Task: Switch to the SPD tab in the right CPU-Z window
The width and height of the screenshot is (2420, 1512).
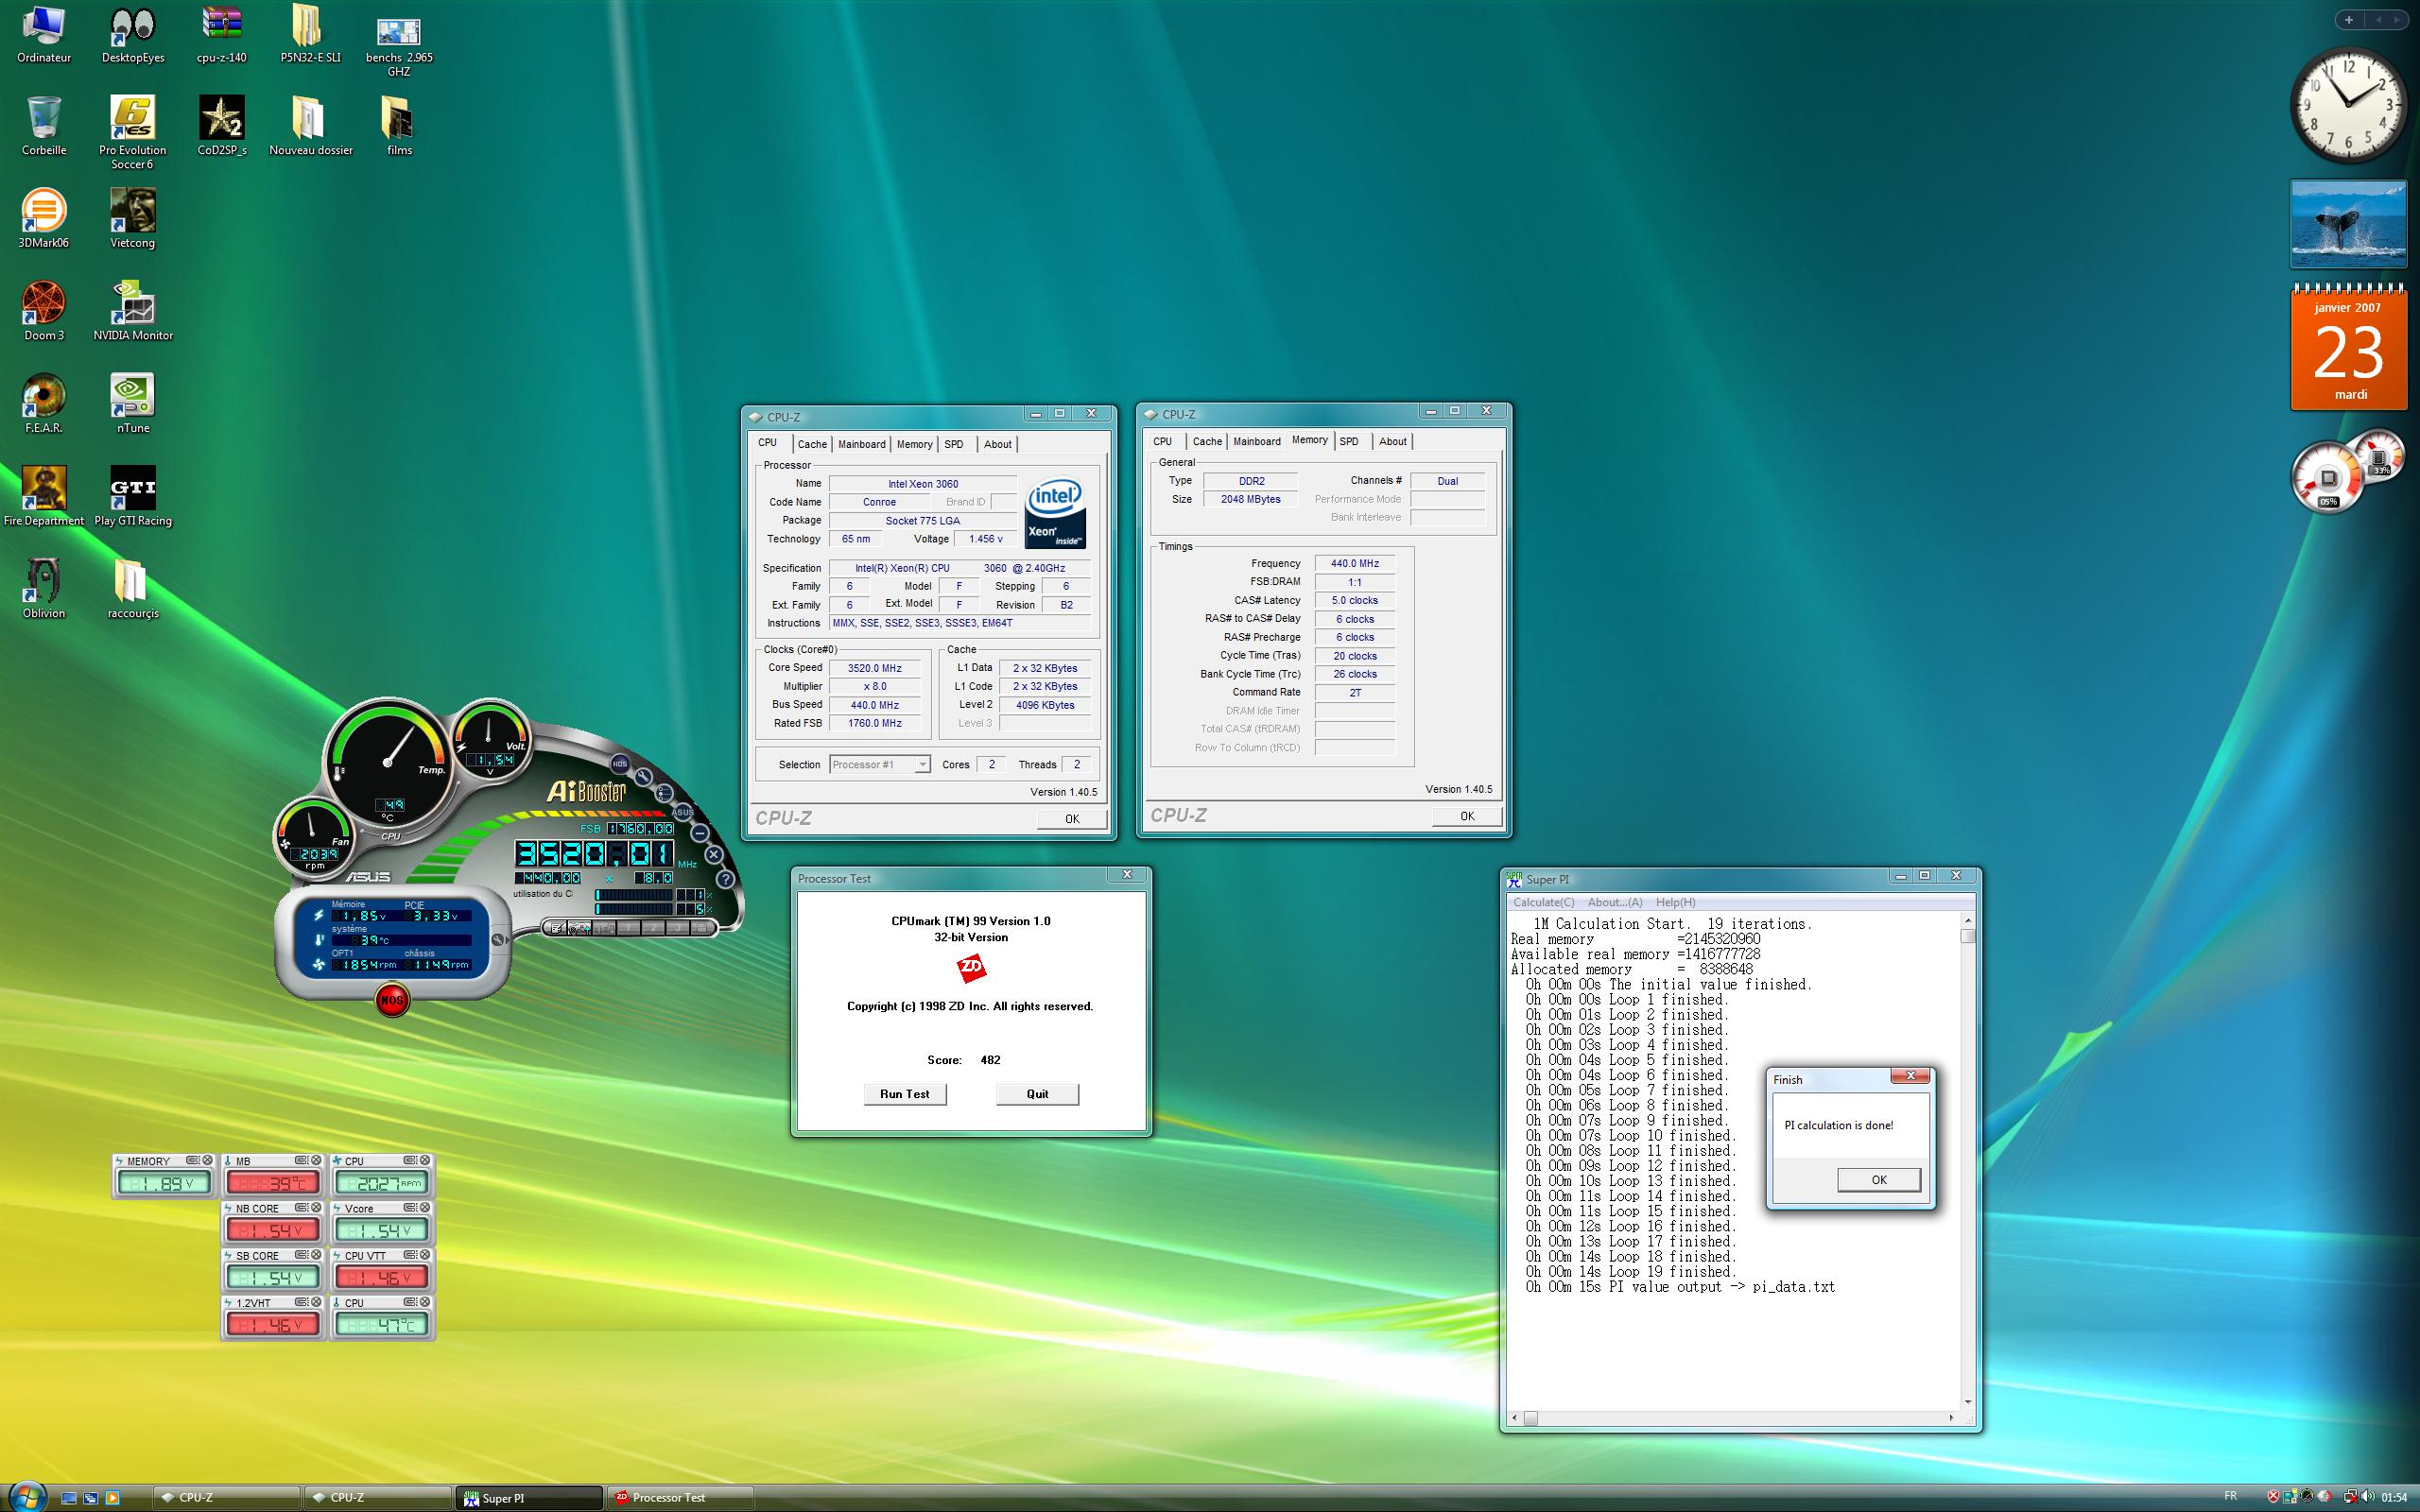Action: (1348, 441)
